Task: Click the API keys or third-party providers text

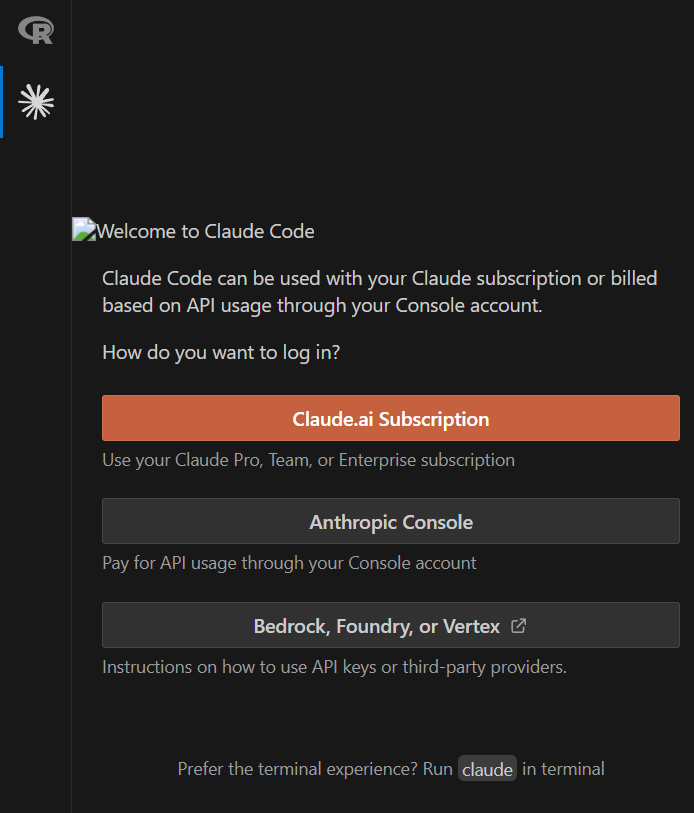Action: click(x=334, y=666)
